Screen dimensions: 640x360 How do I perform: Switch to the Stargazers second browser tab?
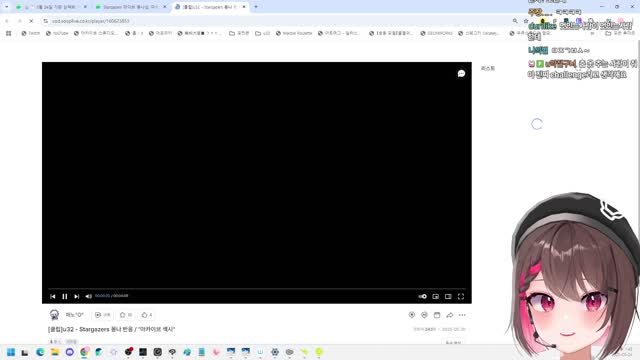coord(130,7)
